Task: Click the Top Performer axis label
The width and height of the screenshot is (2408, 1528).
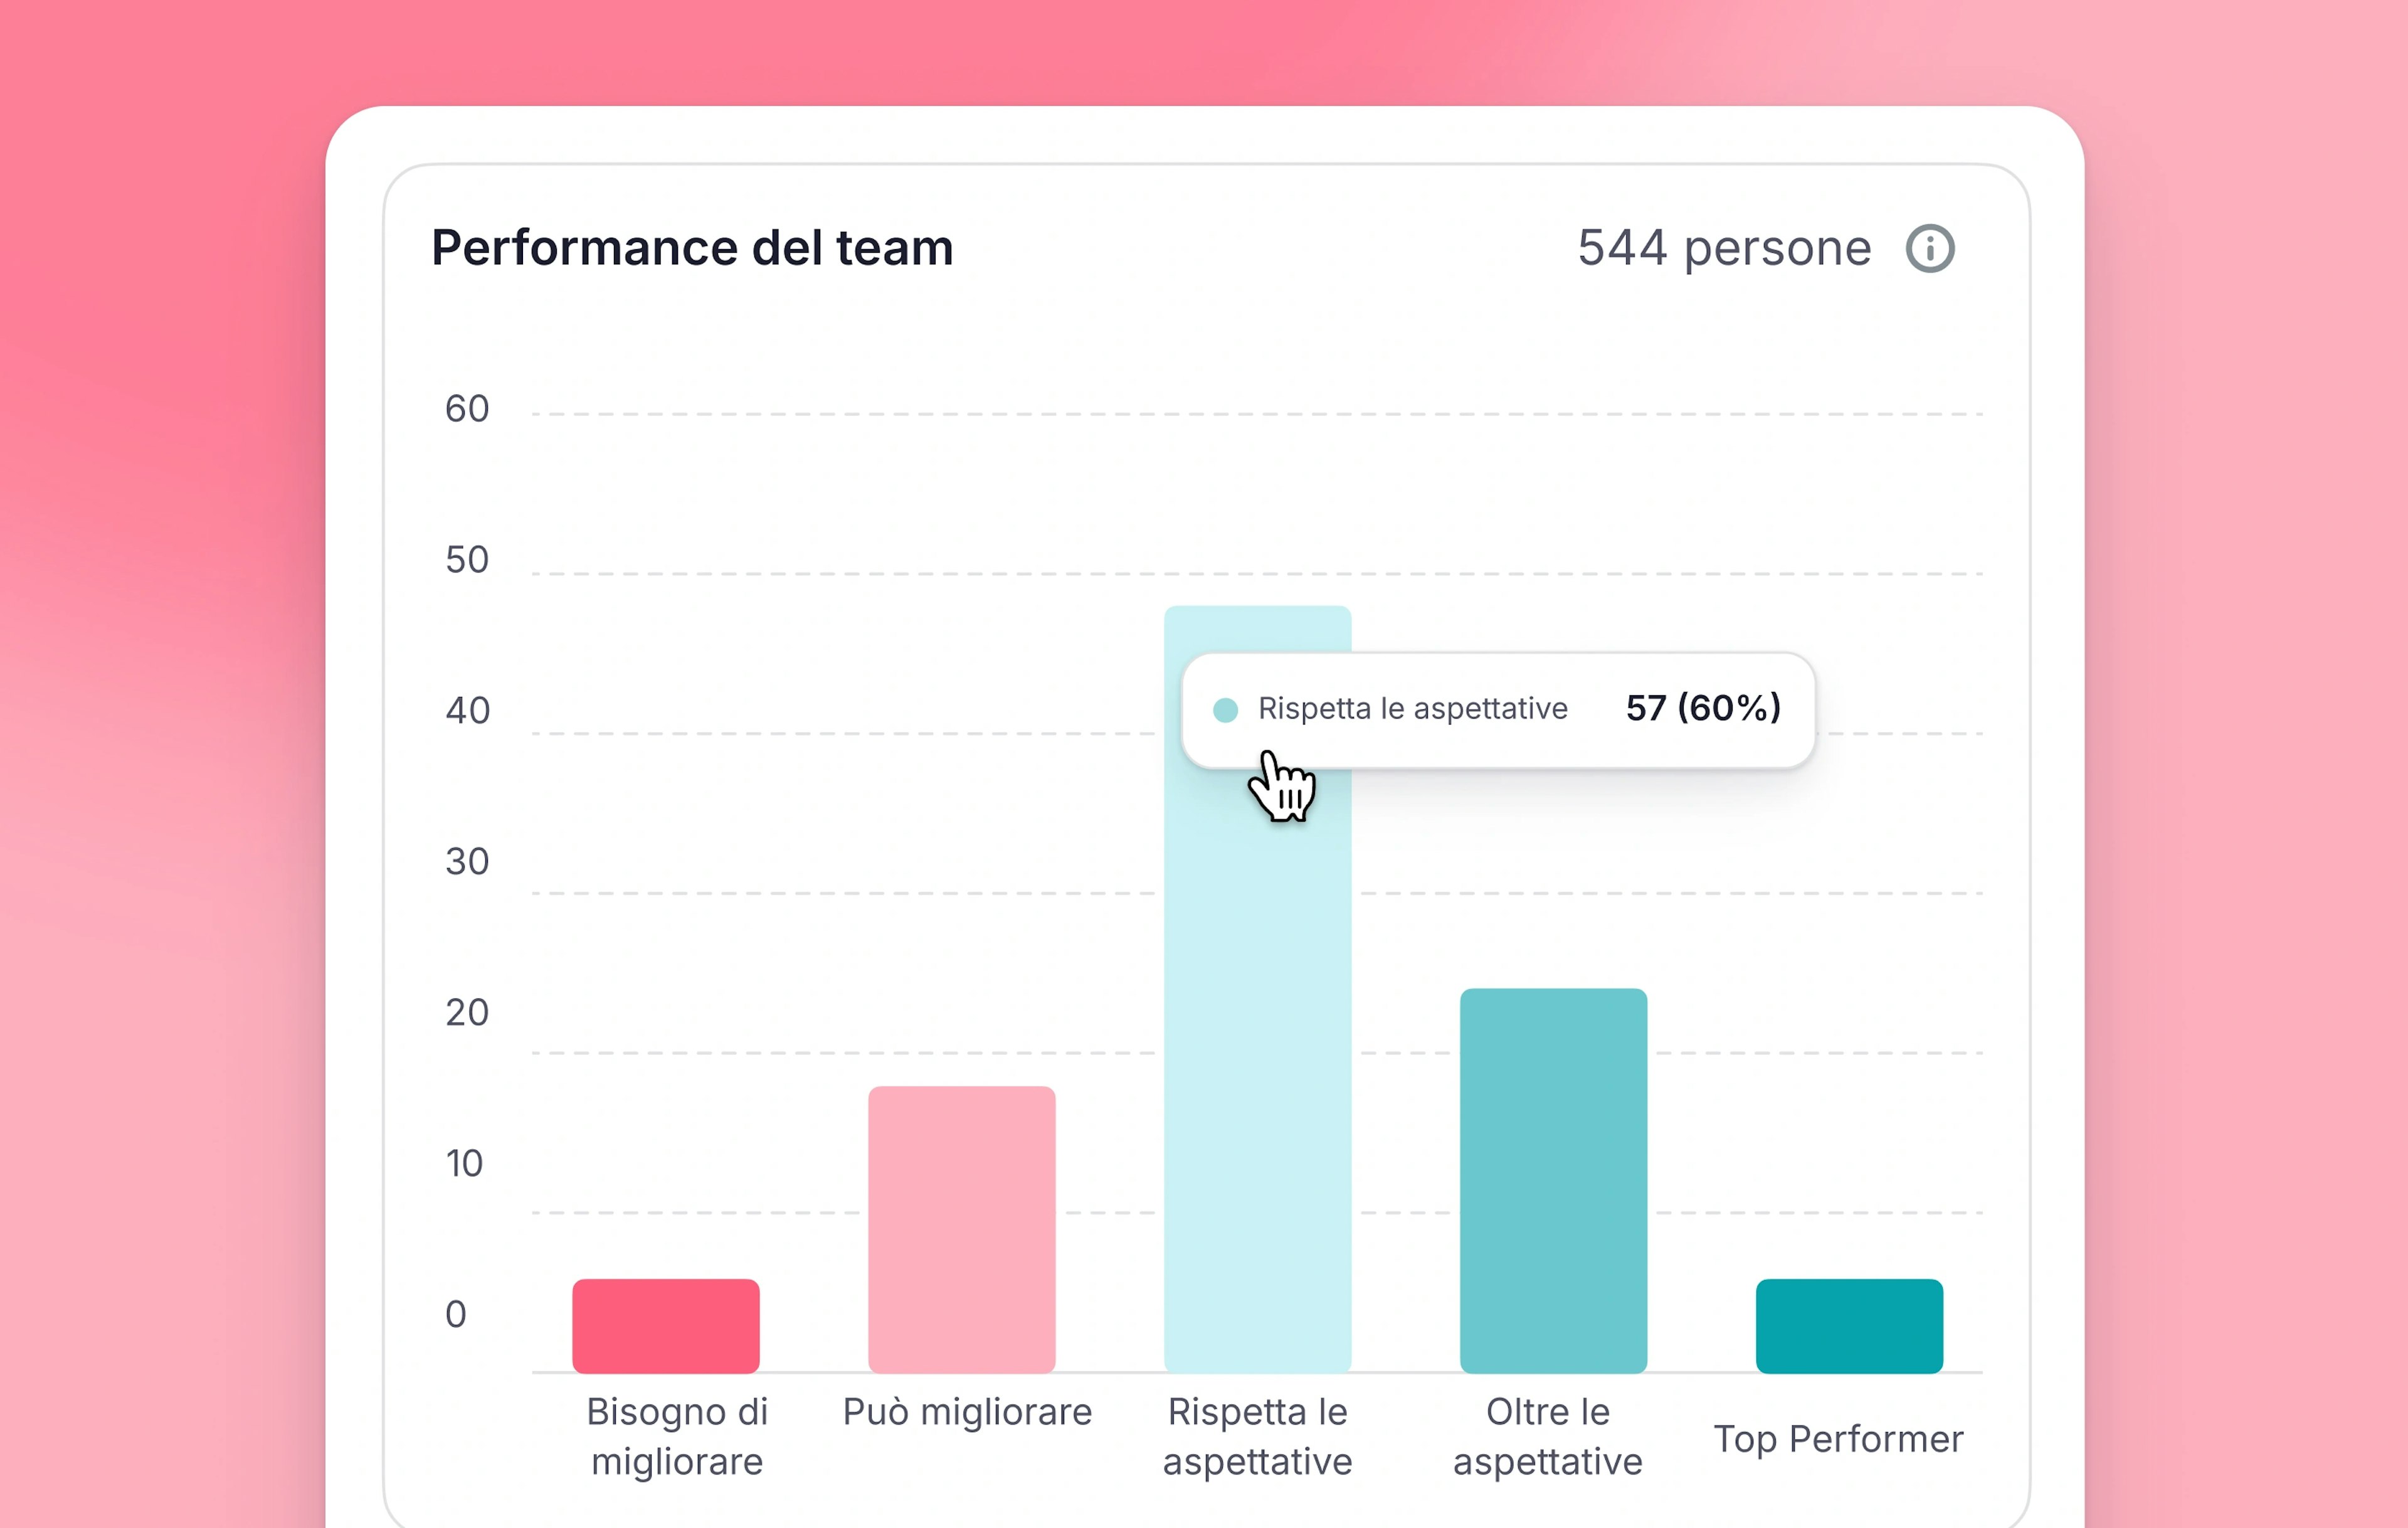Action: [1838, 1439]
